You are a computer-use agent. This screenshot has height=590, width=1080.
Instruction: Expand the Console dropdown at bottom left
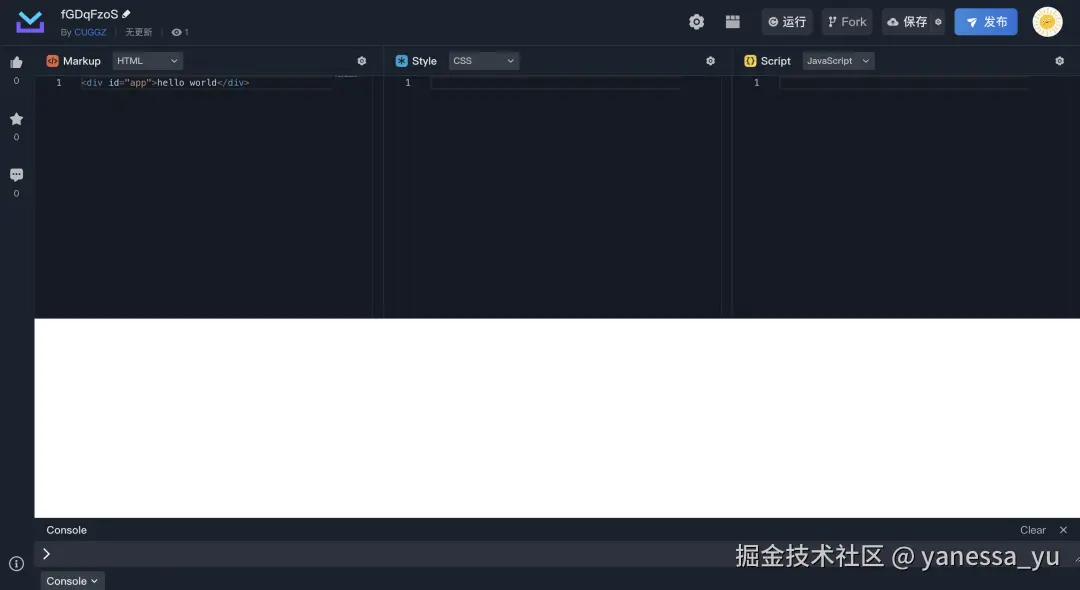(x=71, y=580)
